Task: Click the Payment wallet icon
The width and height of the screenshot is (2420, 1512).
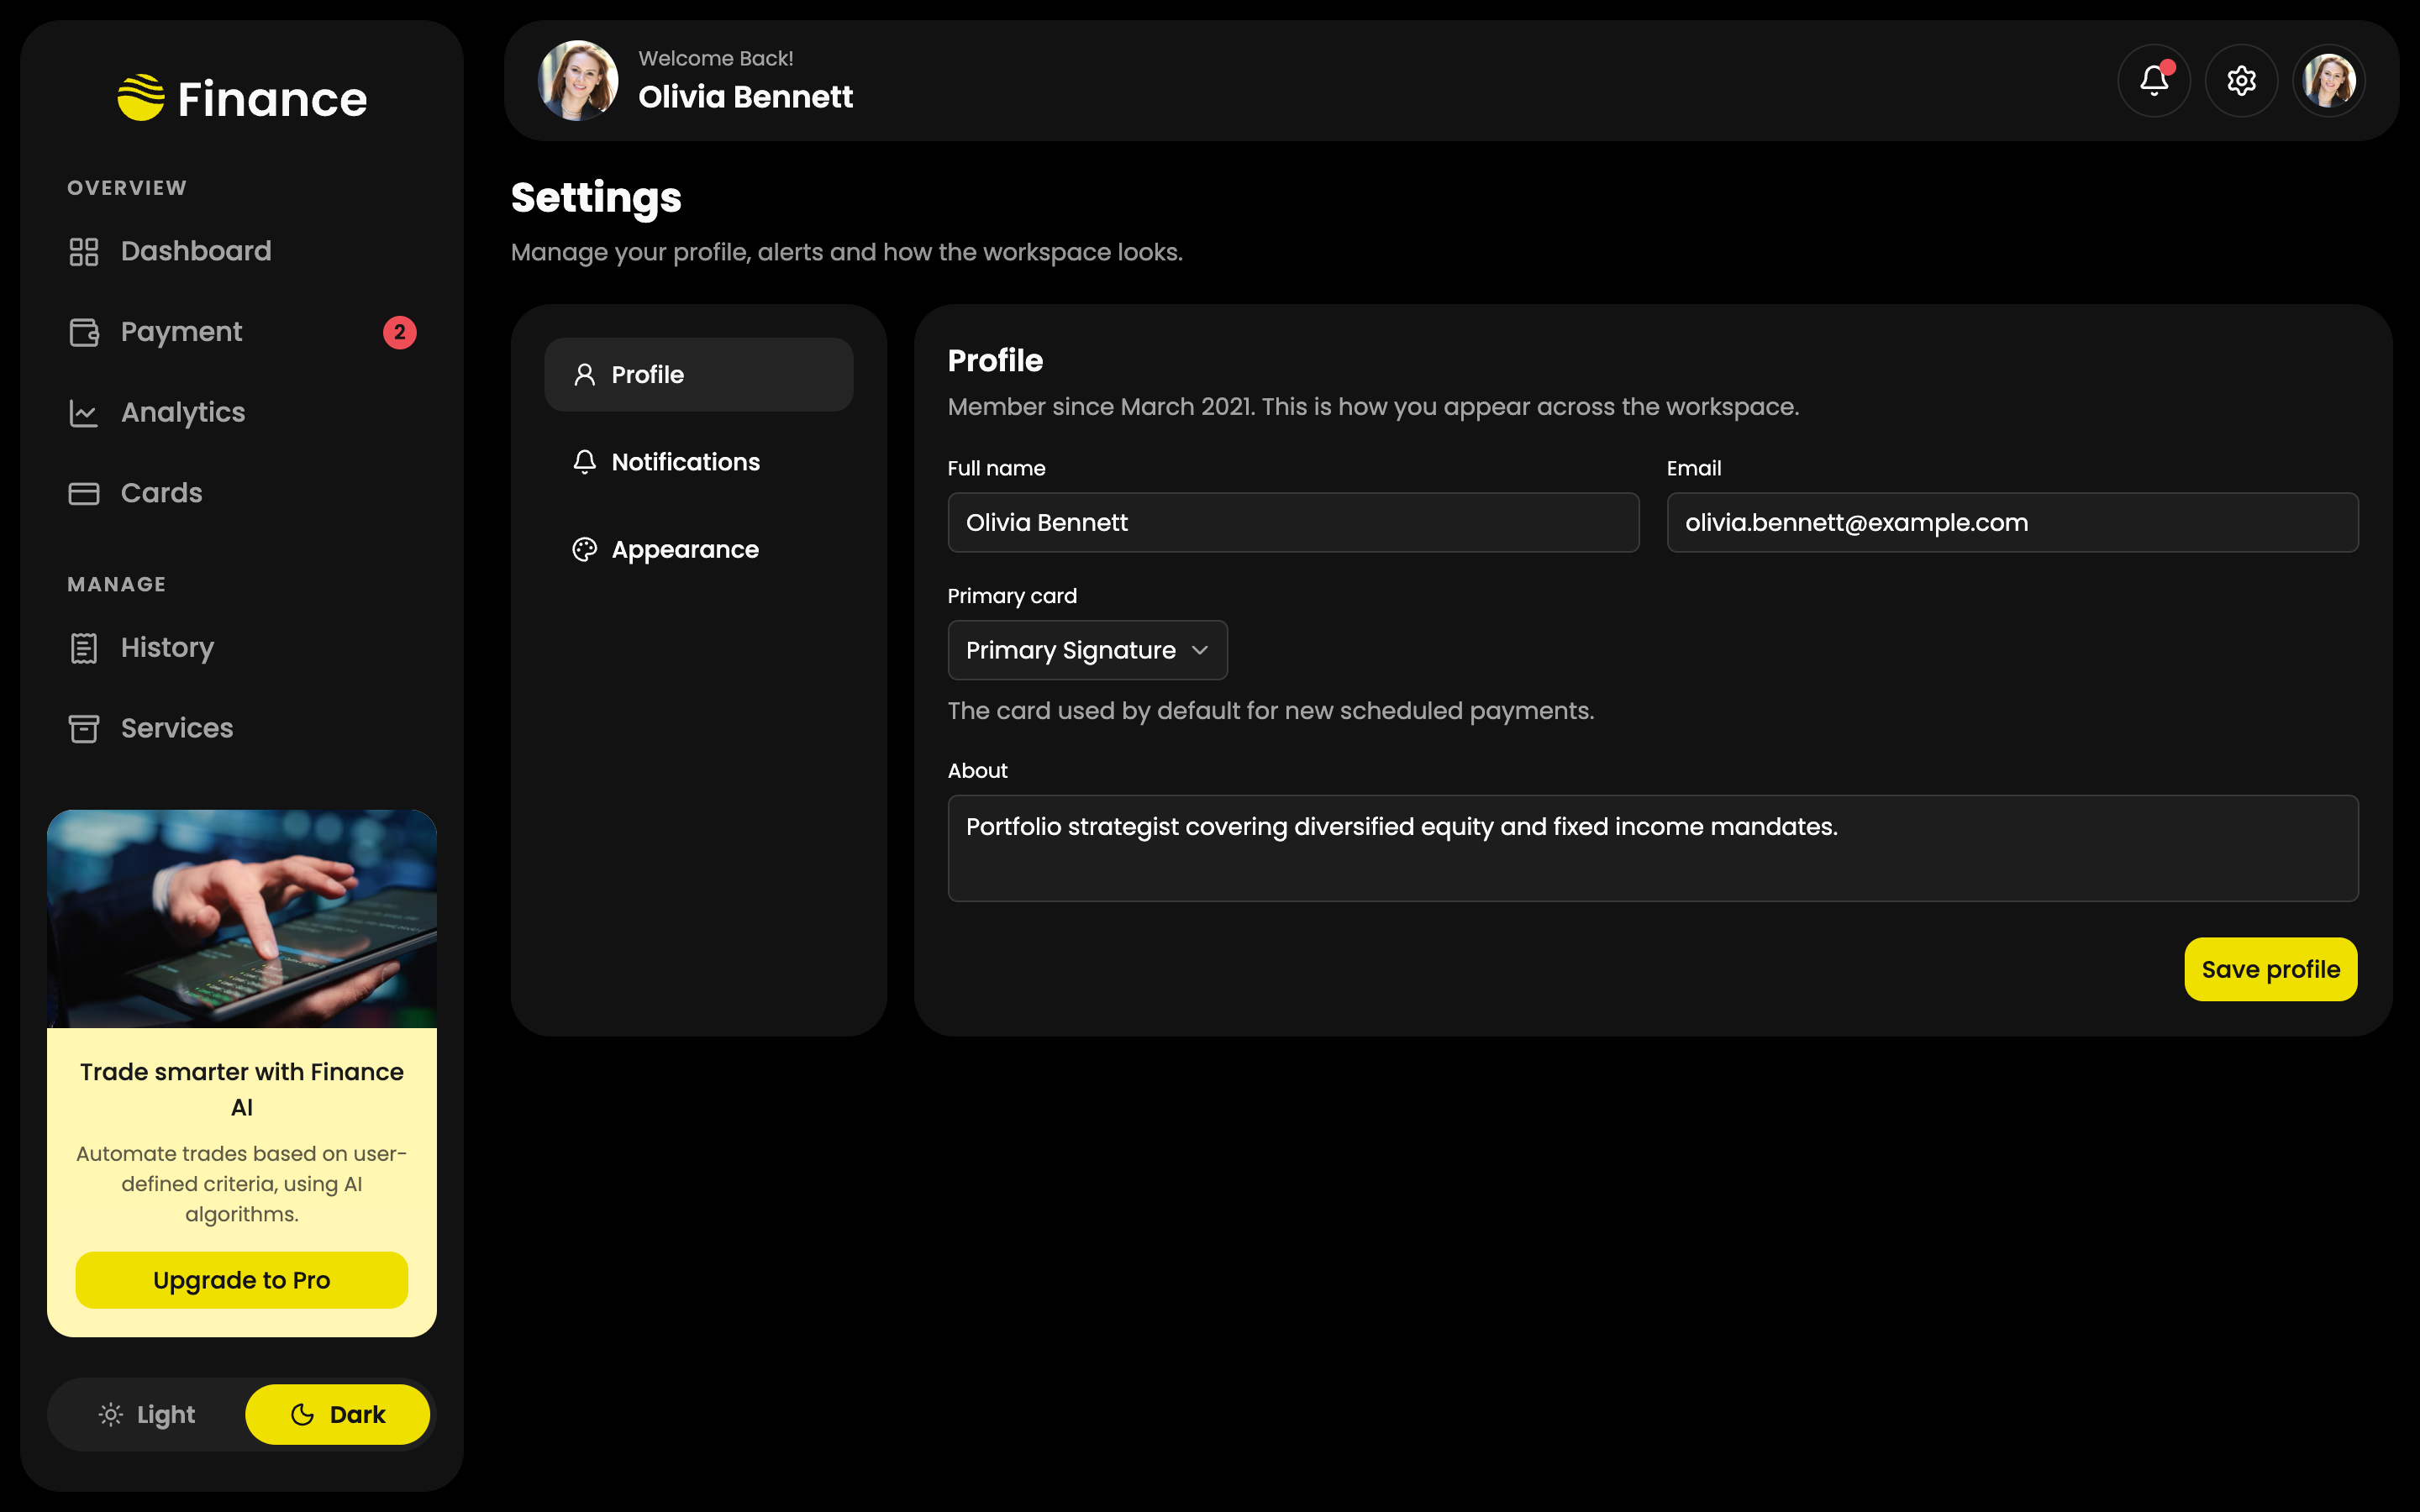Action: point(84,332)
